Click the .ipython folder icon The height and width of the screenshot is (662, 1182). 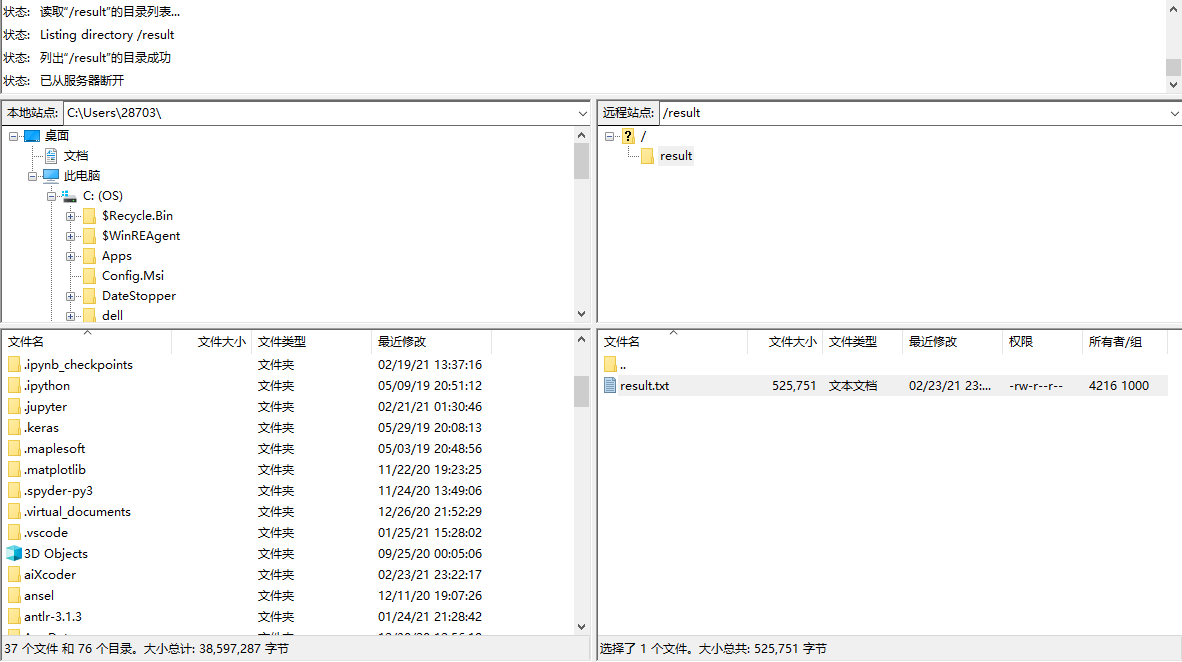(x=14, y=385)
